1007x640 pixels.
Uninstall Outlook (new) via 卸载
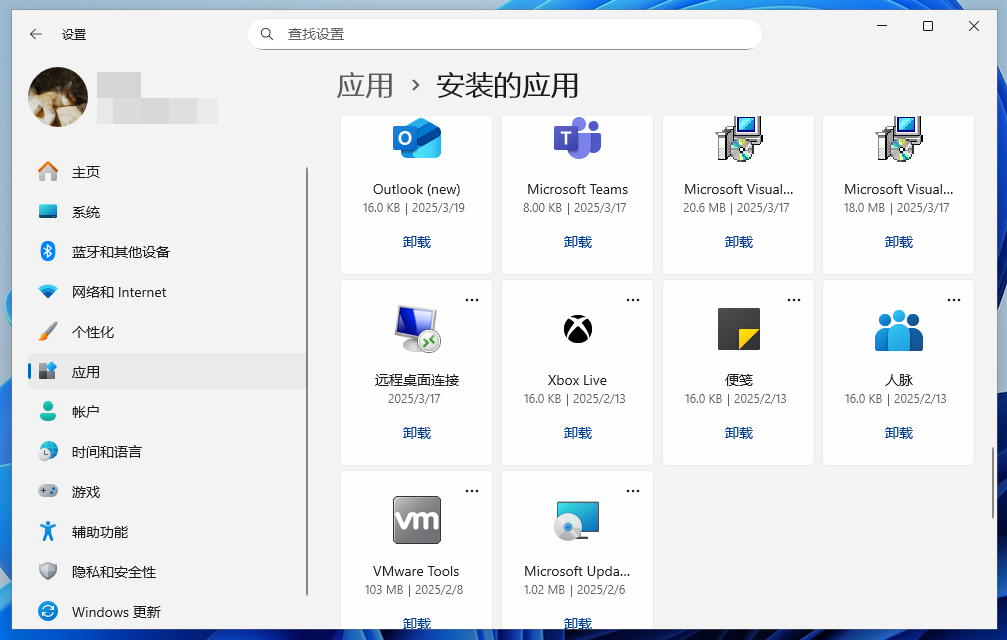coord(417,242)
